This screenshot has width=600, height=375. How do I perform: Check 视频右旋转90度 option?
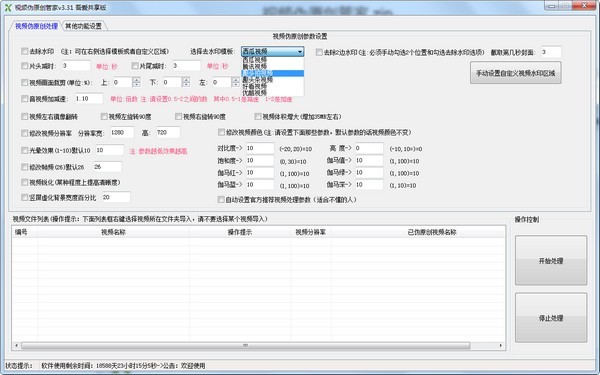point(178,116)
